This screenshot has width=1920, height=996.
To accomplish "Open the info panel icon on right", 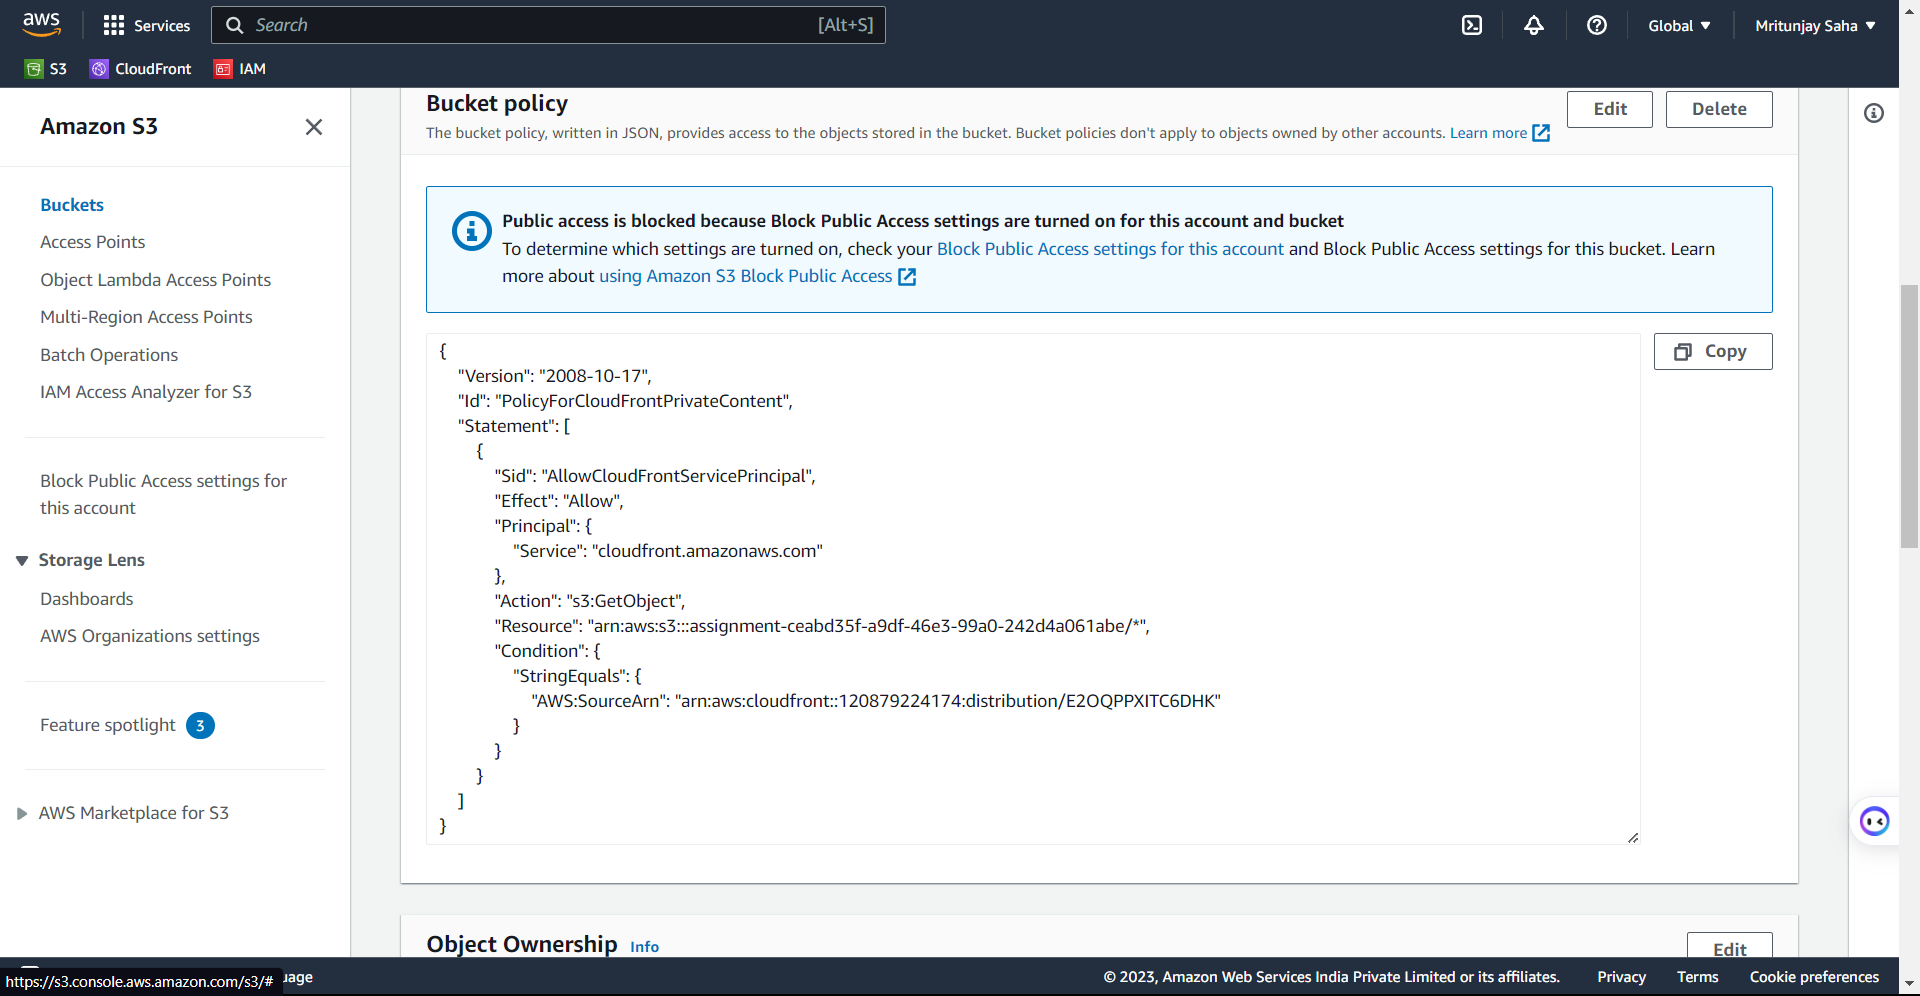I will coord(1874,113).
